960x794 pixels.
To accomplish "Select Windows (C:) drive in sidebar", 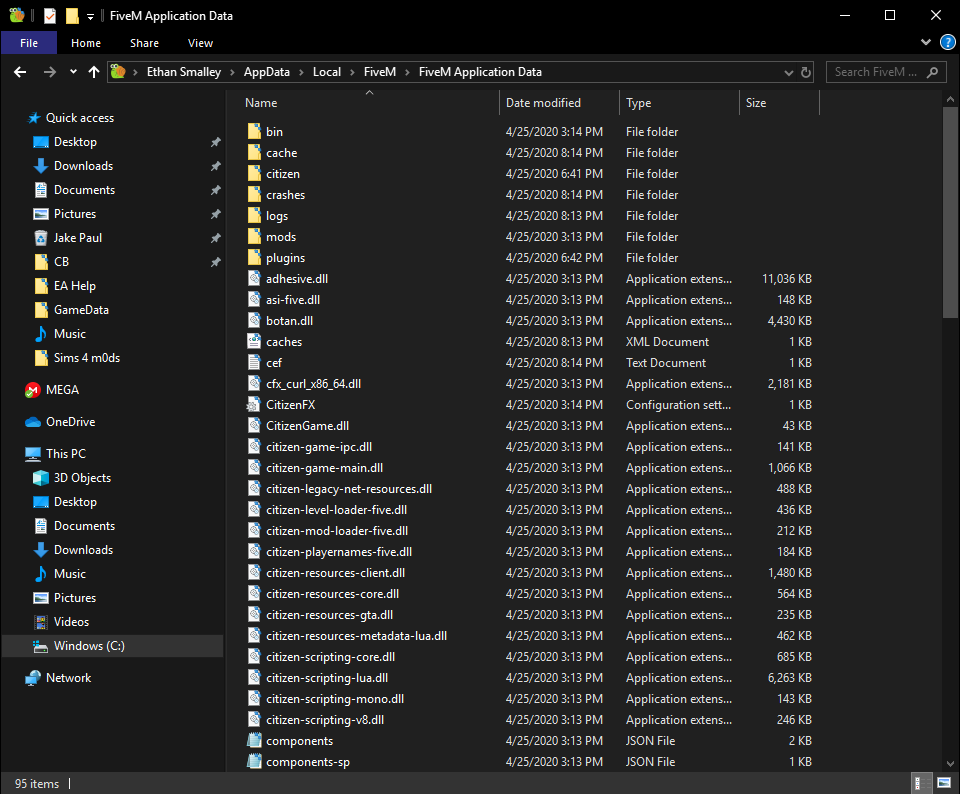I will tap(113, 646).
